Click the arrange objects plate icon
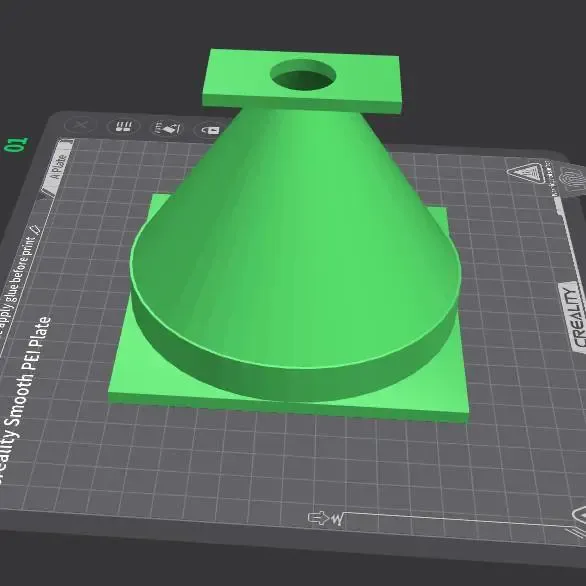Viewport: 586px width, 586px height. (x=124, y=126)
